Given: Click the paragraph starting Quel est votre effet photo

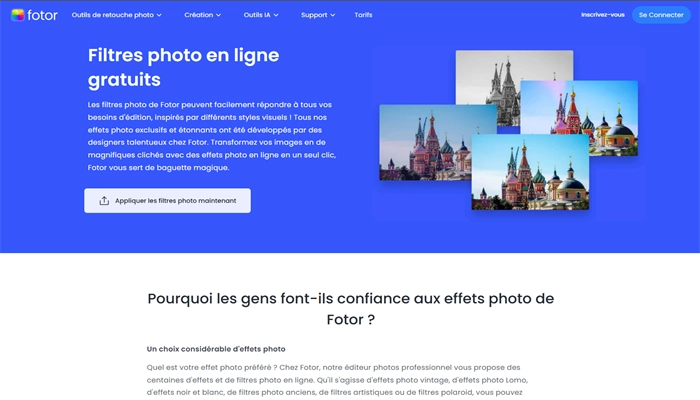Looking at the screenshot, I should 337,380.
